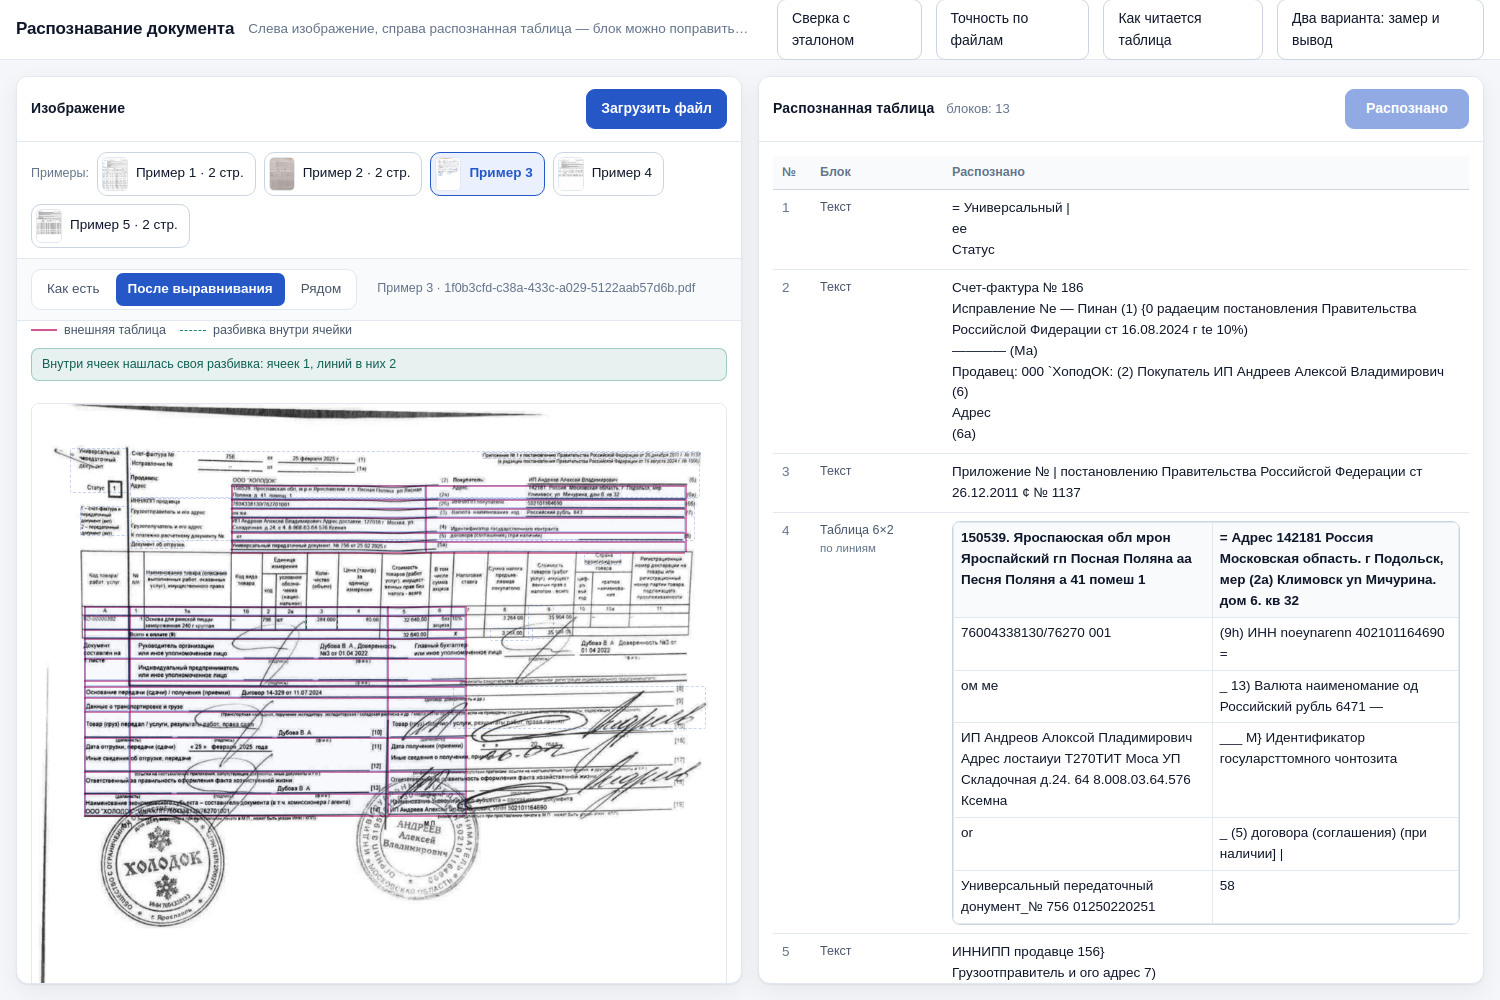Click the Пример 5 document thumbnail
1500x1000 pixels.
click(49, 226)
